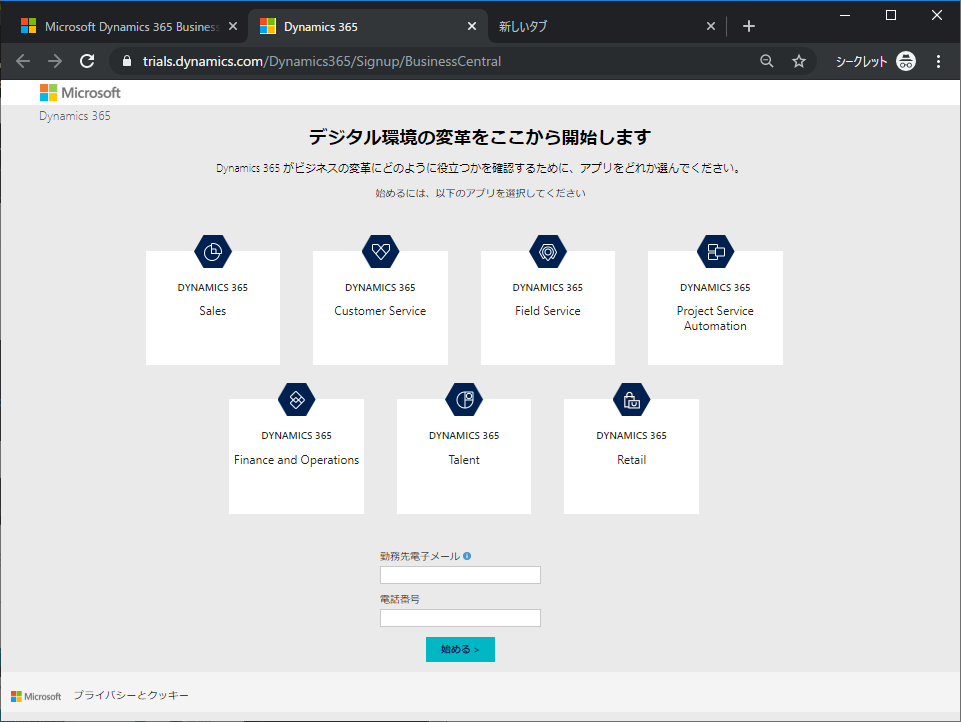961x722 pixels.
Task: Select the Dynamics 365 tab
Action: (x=368, y=26)
